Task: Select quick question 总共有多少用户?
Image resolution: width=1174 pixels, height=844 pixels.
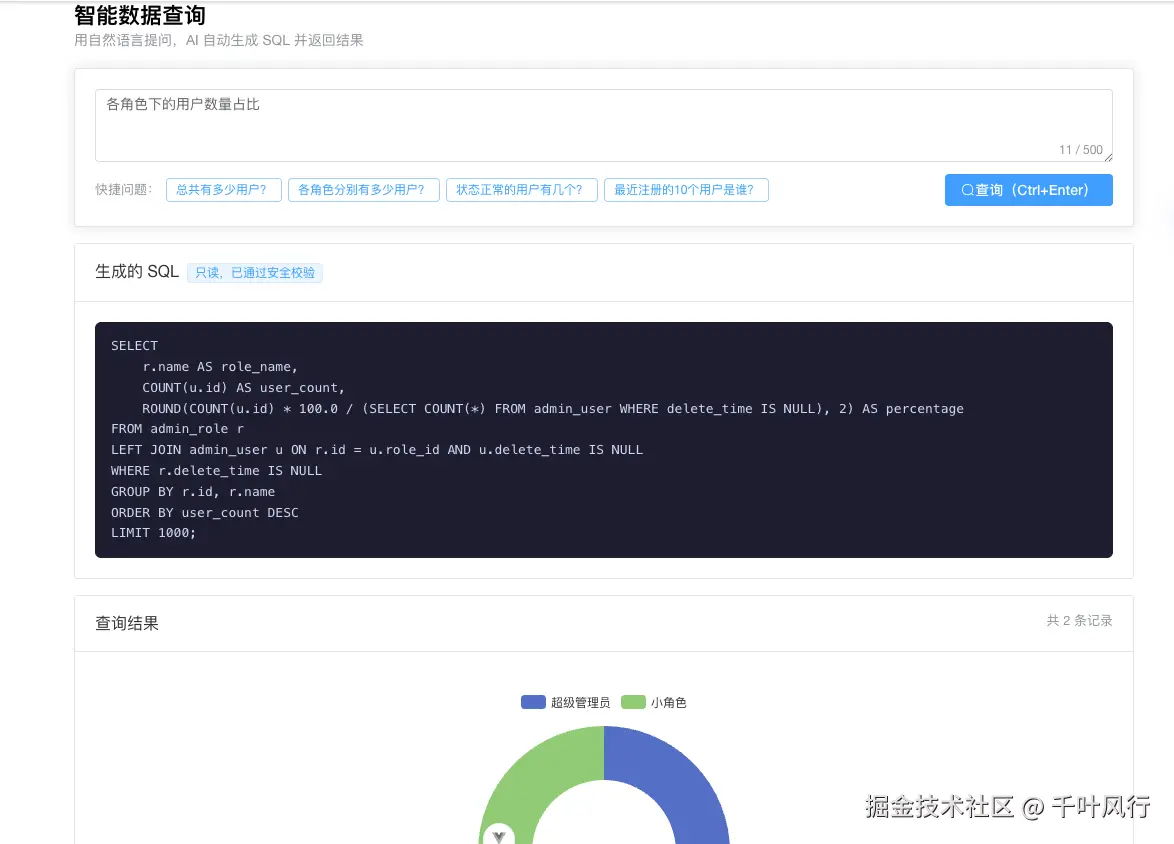Action: 224,189
